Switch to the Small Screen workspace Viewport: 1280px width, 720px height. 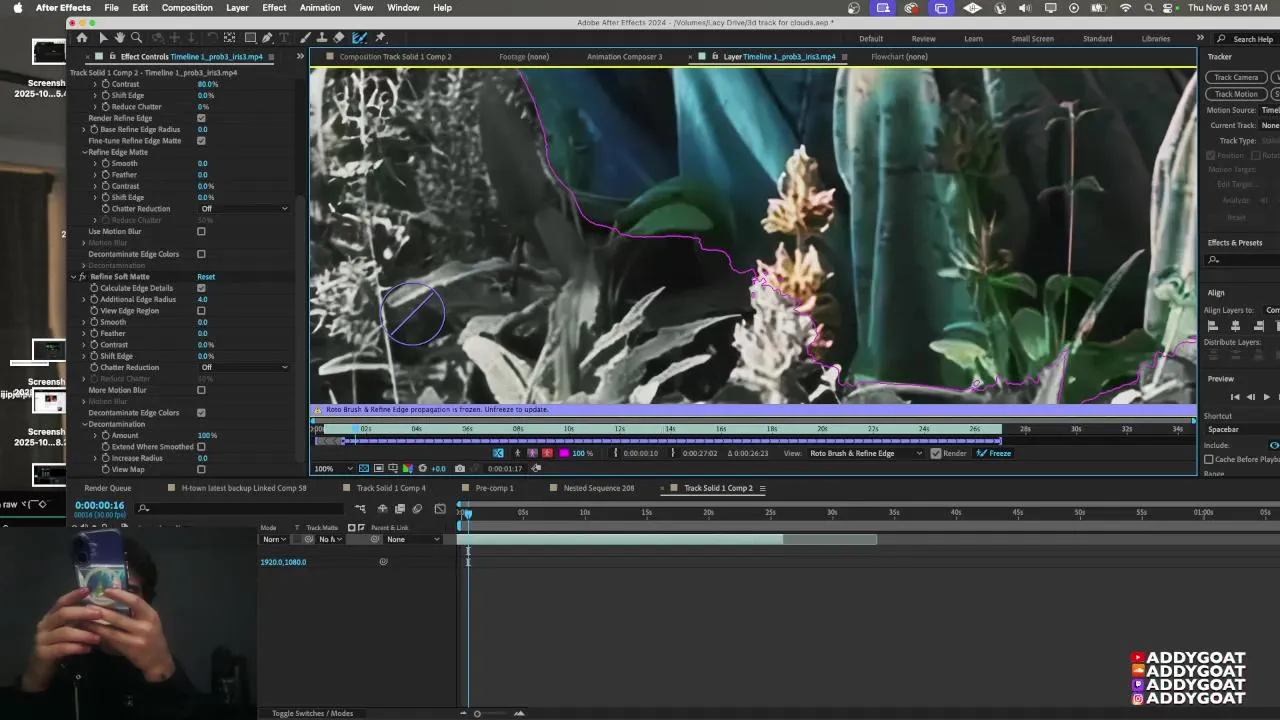pos(1032,39)
